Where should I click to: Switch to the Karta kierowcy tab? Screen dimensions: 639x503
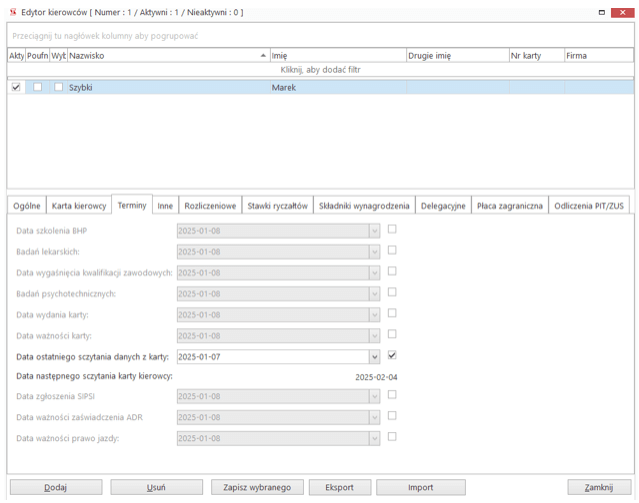(79, 205)
